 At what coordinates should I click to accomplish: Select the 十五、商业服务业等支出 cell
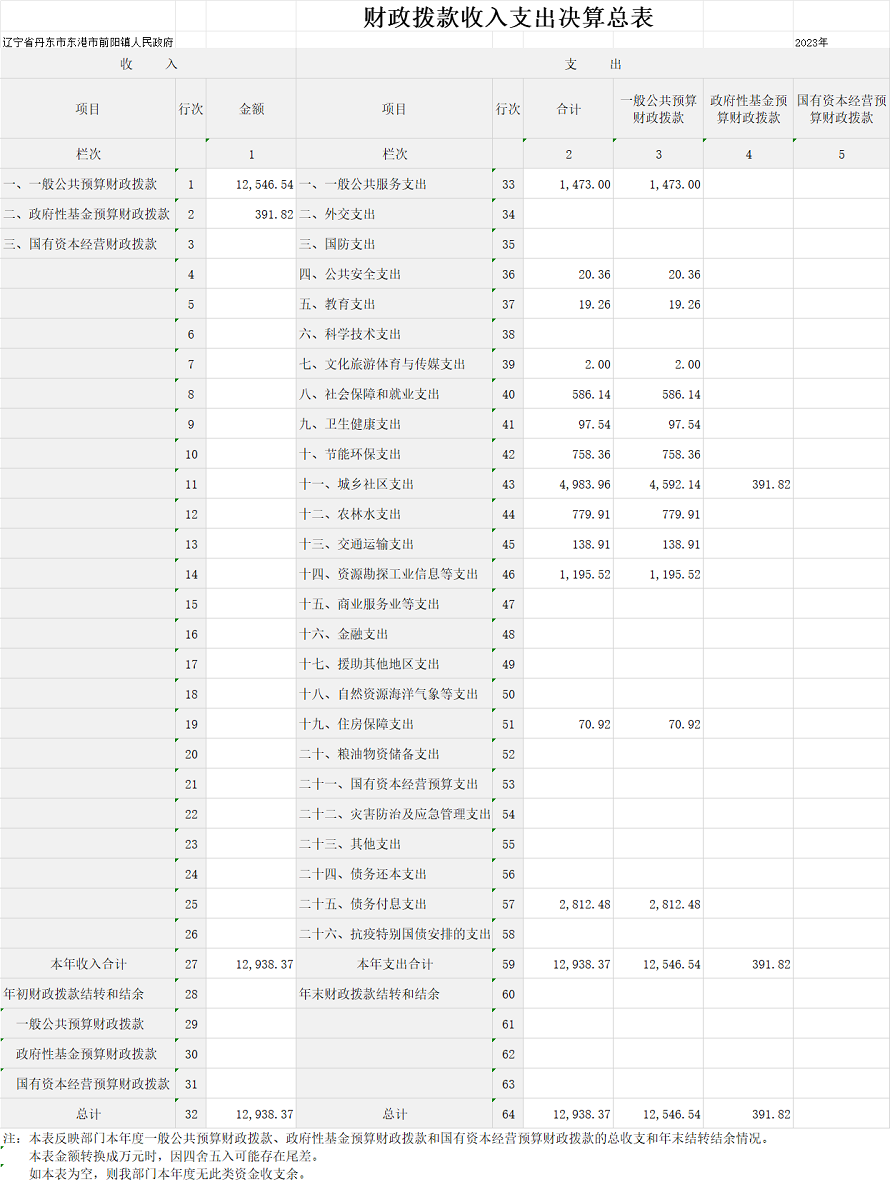coord(394,604)
